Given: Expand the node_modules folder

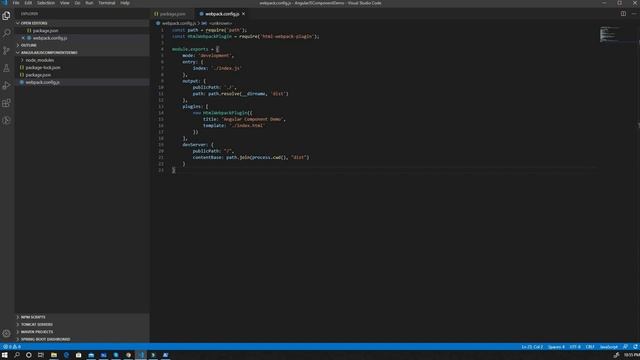Looking at the screenshot, I should click(82, 60).
